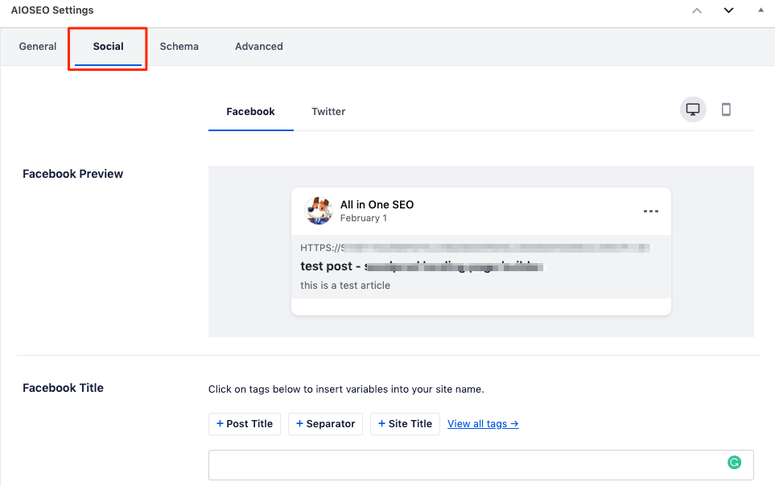The width and height of the screenshot is (775, 486).
Task: Switch to desktop preview icon
Action: pyautogui.click(x=693, y=109)
